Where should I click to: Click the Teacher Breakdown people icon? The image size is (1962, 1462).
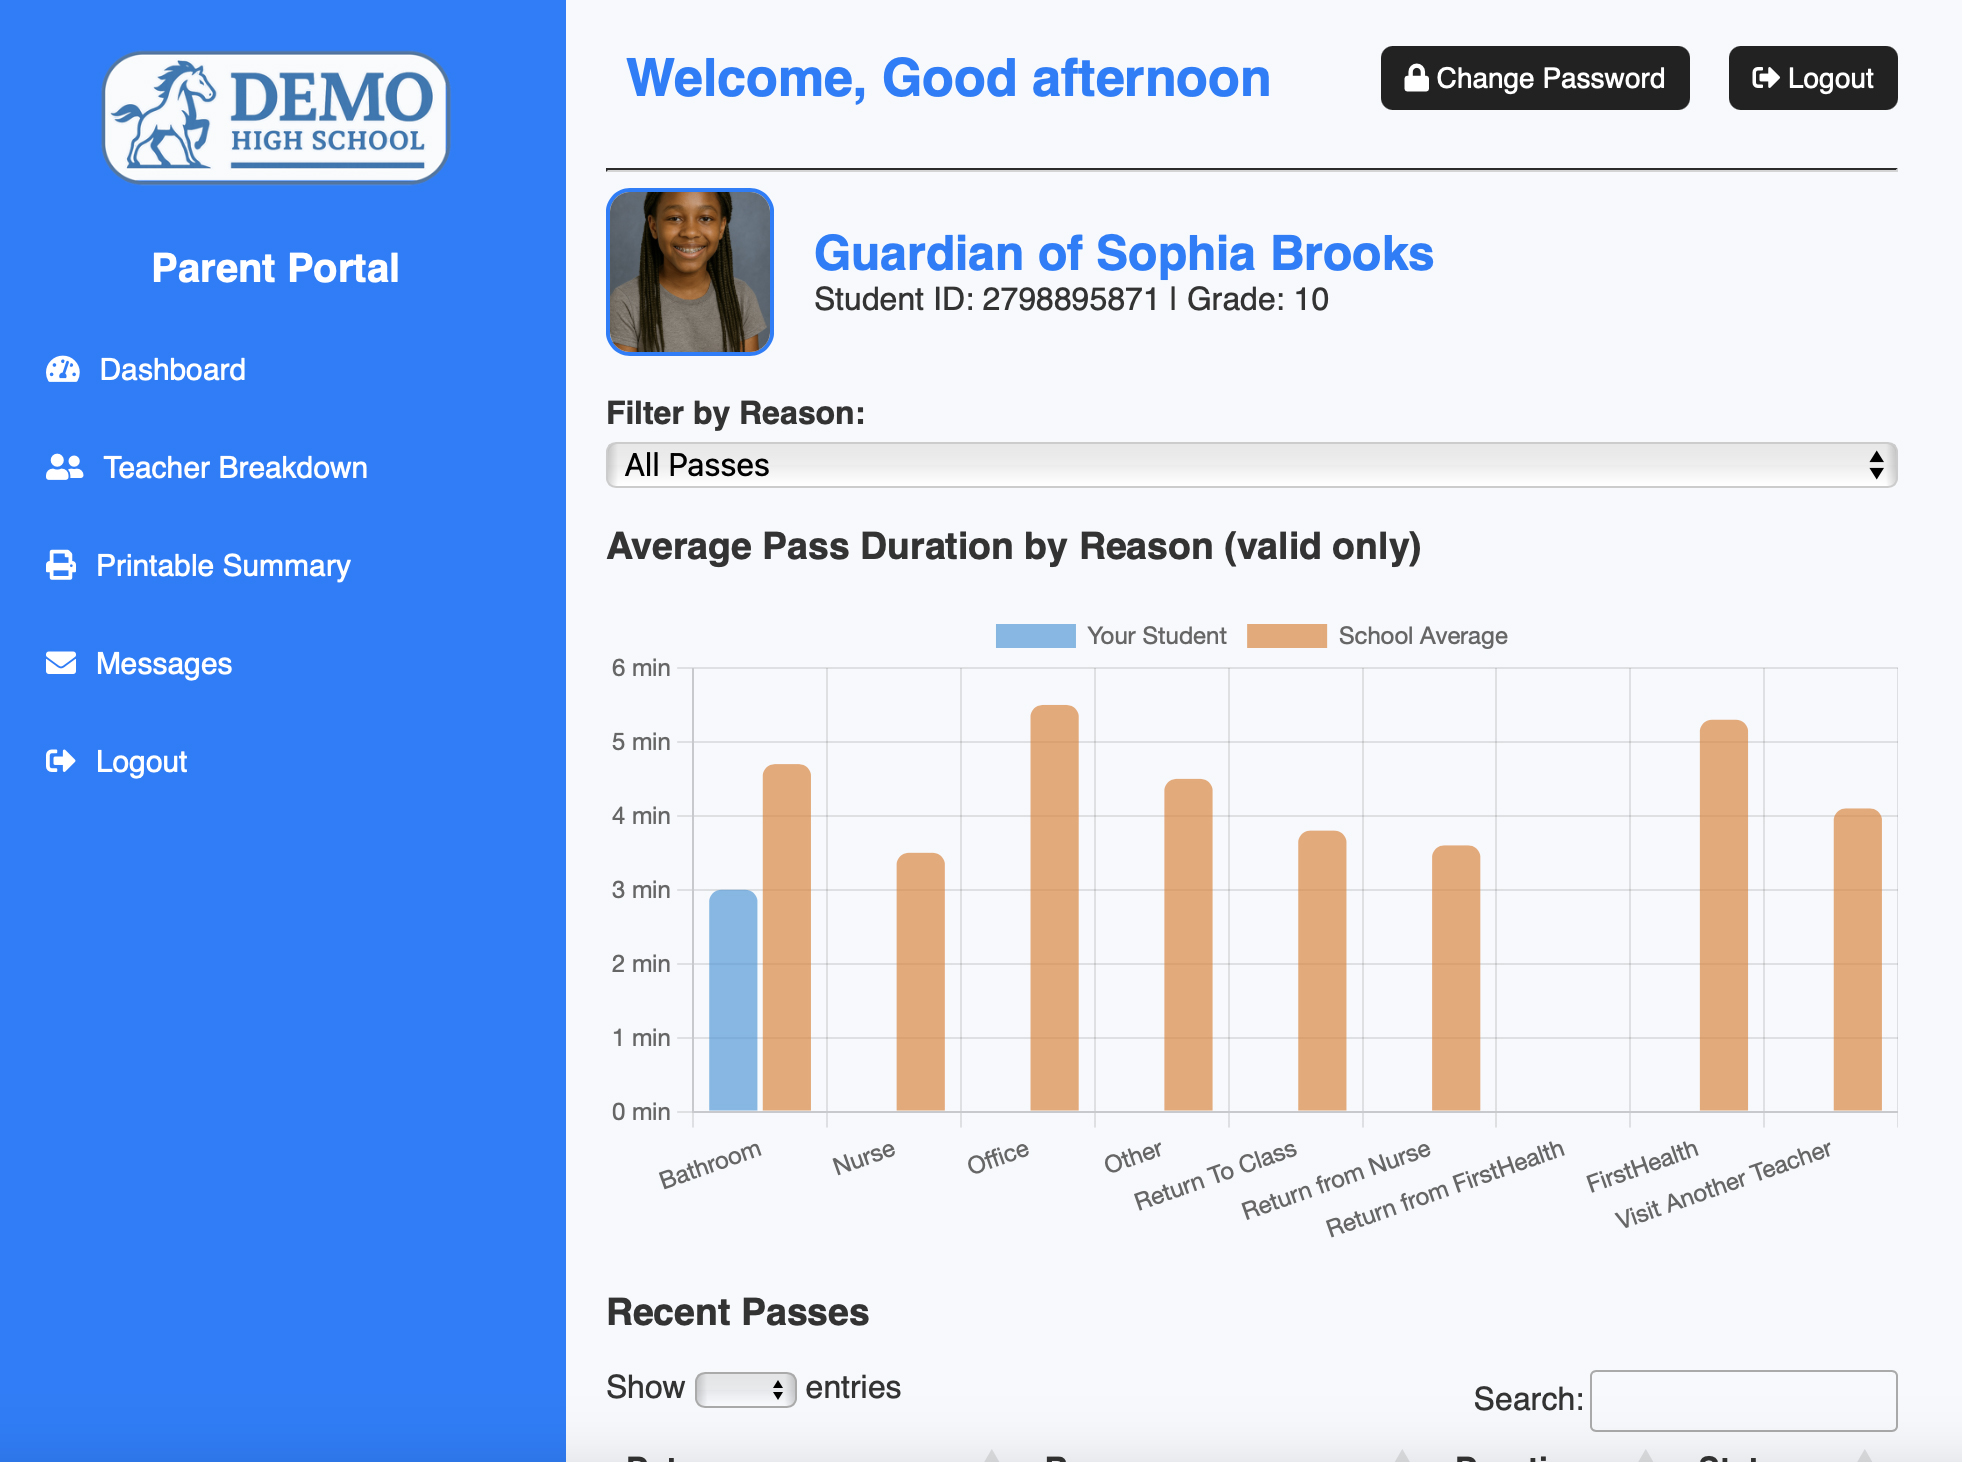(63, 467)
